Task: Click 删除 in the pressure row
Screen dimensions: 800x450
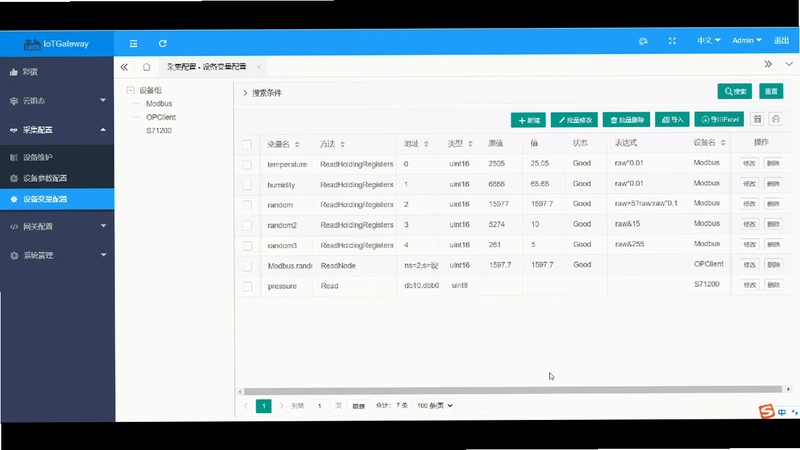Action: click(x=773, y=285)
